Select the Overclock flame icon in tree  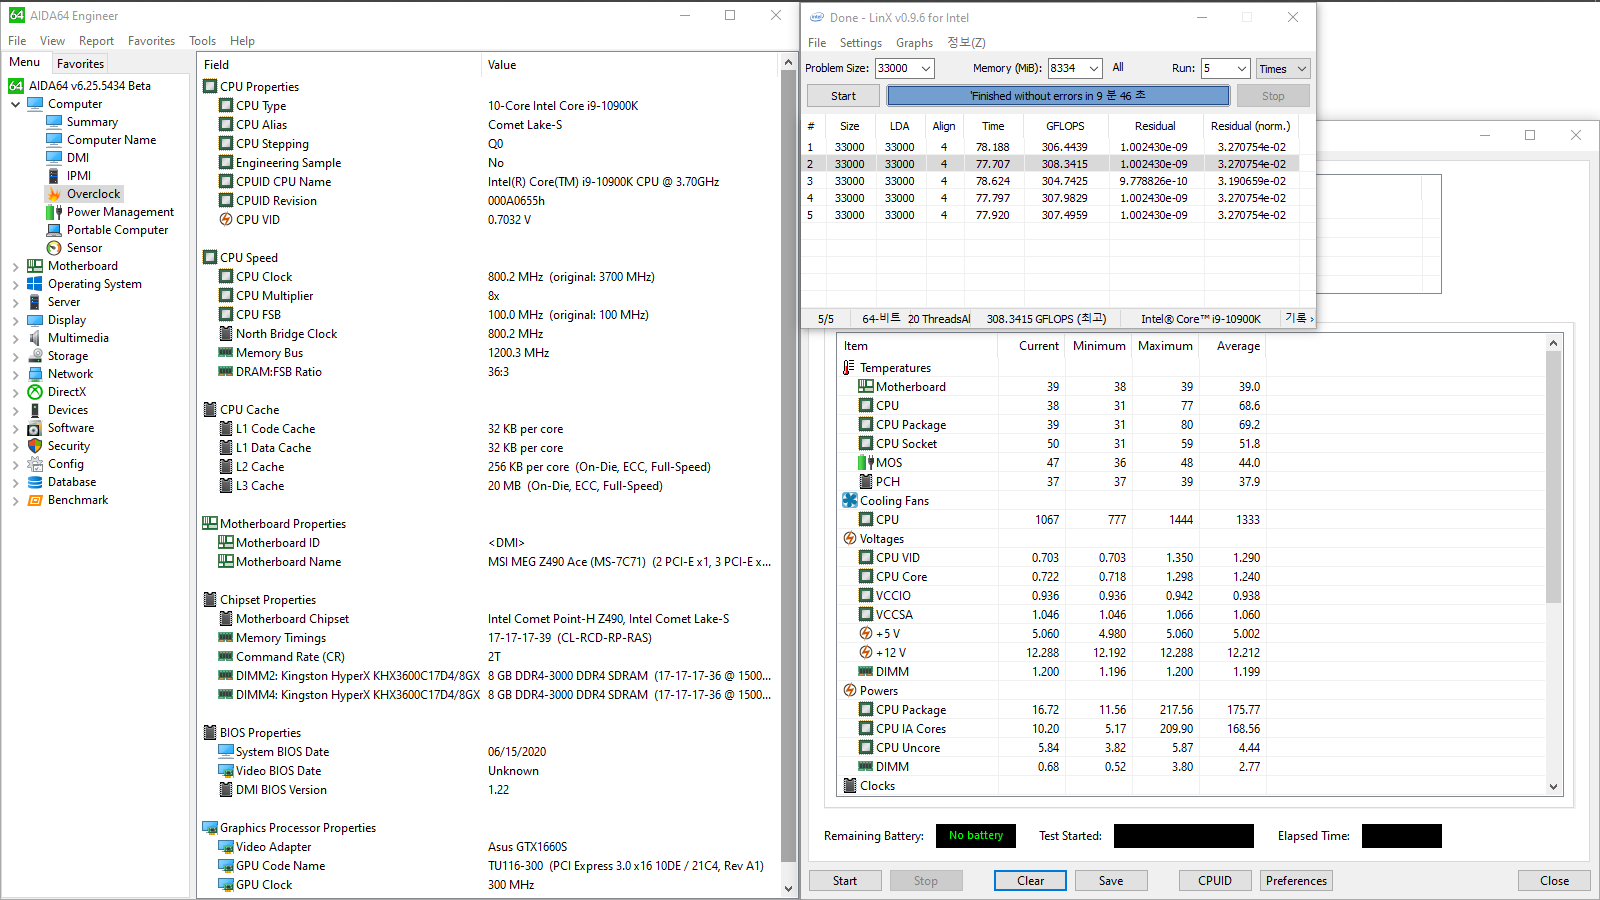pyautogui.click(x=54, y=194)
